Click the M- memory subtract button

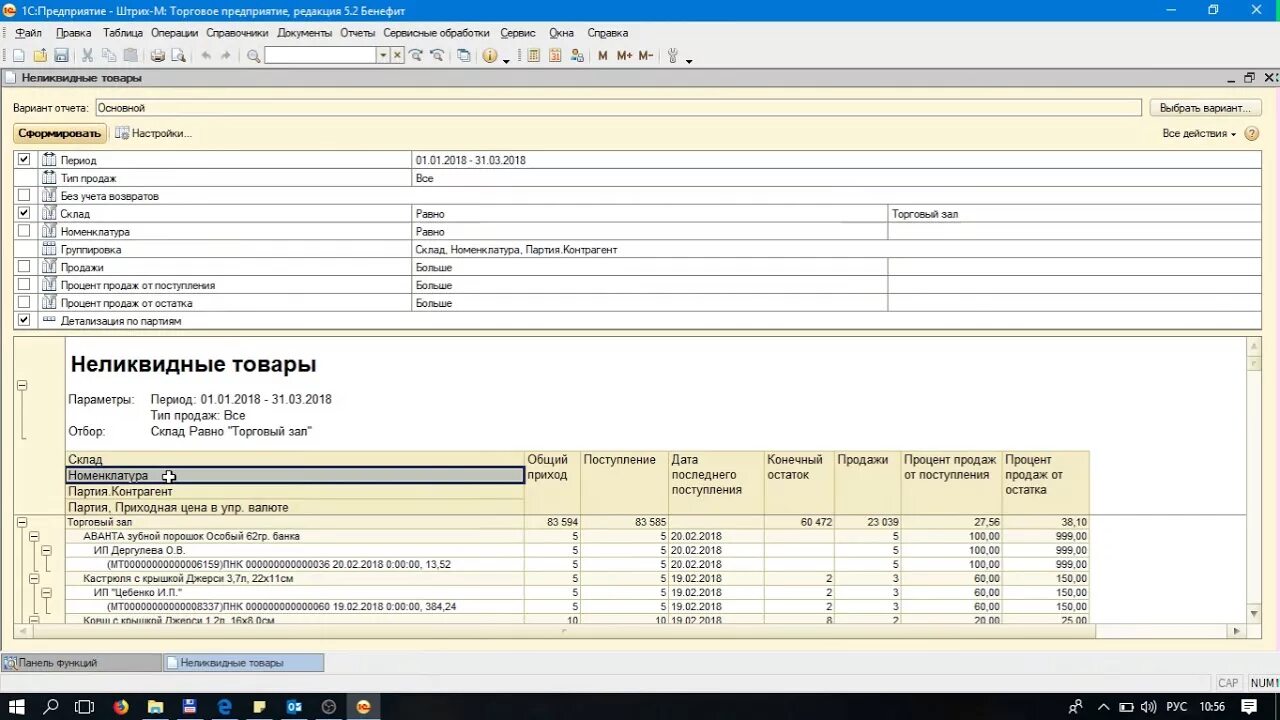(x=646, y=56)
